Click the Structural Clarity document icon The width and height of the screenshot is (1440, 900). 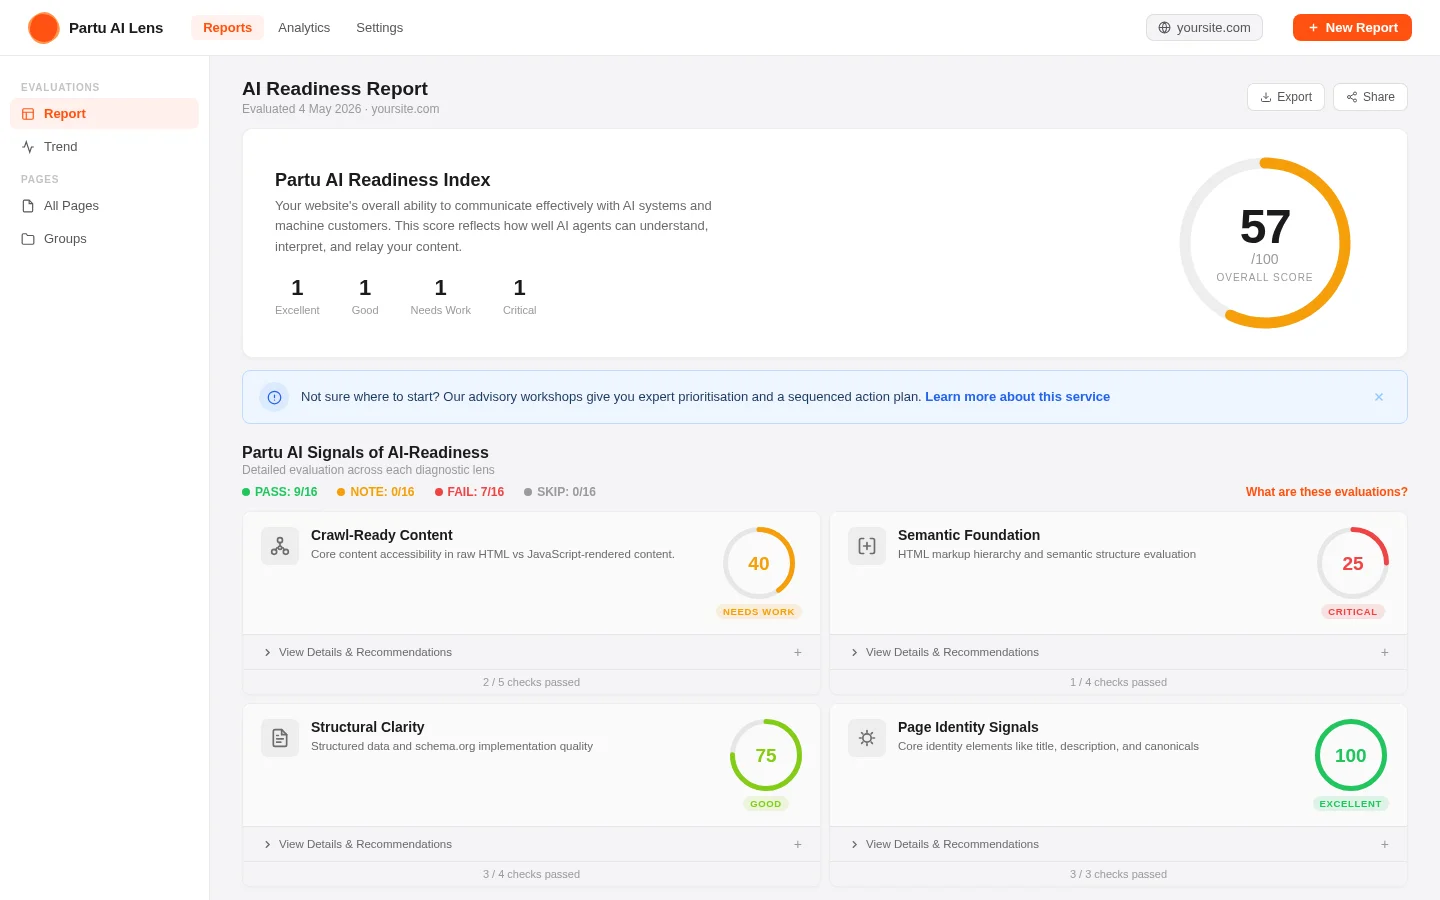[280, 738]
